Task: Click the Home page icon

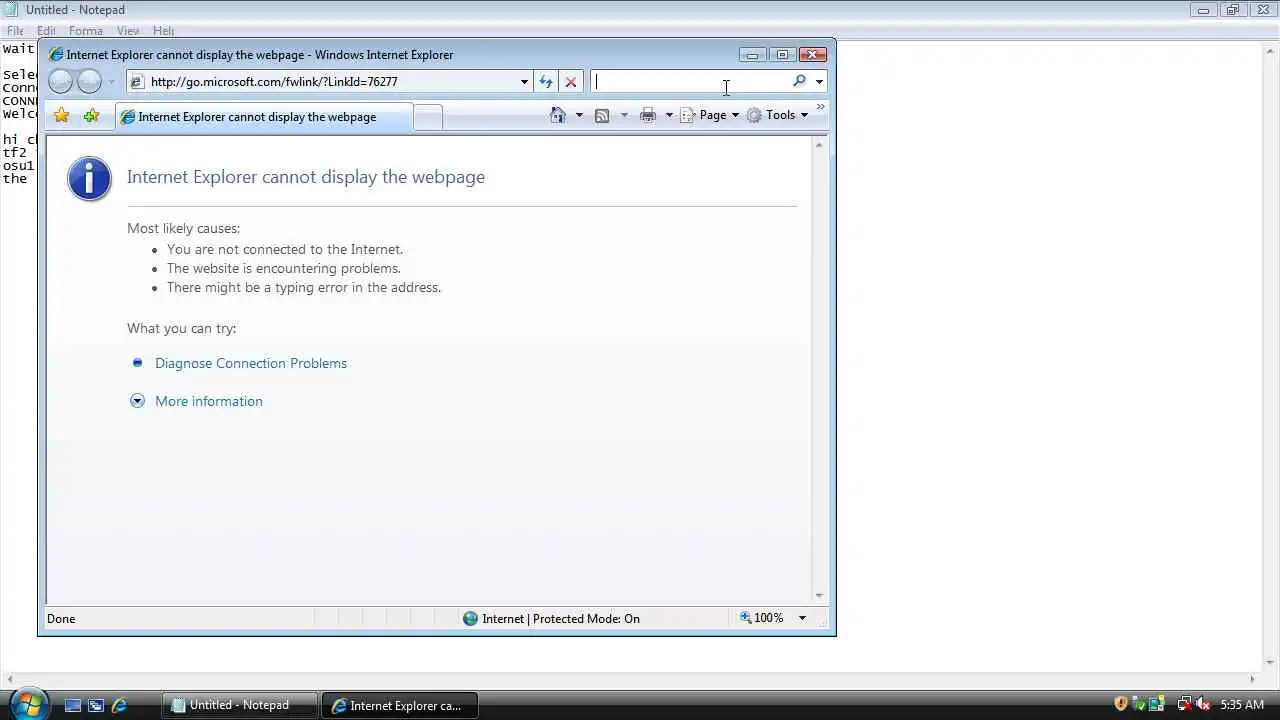Action: click(x=558, y=115)
